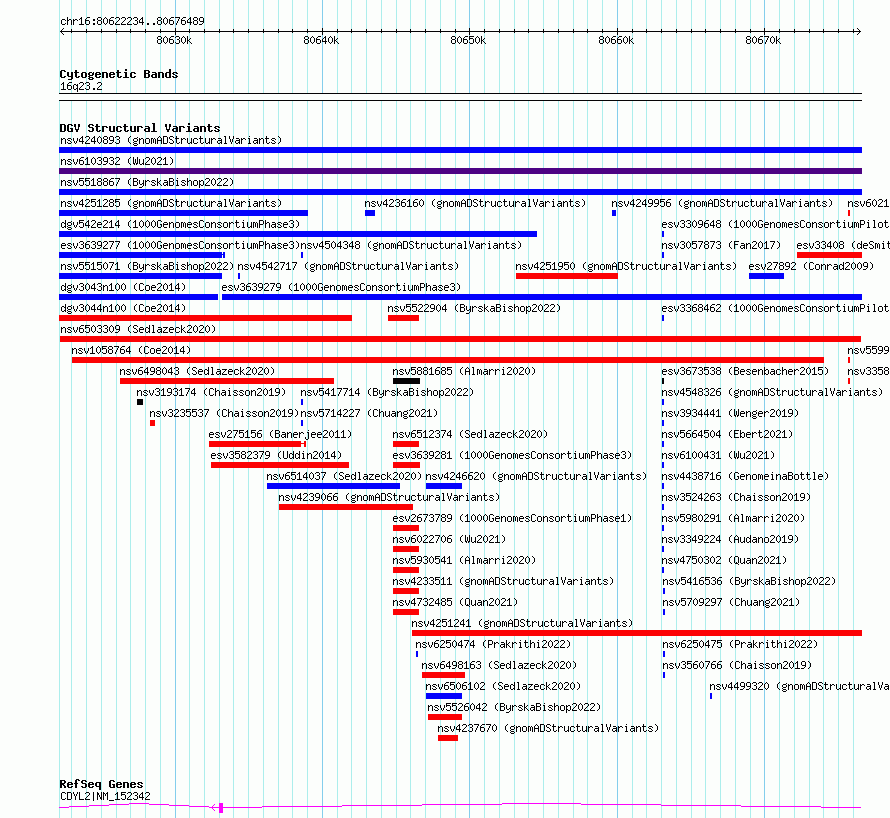The width and height of the screenshot is (890, 818).
Task: Select the nsv4438716 (GenomeinaBottle) label
Action: pyautogui.click(x=745, y=476)
